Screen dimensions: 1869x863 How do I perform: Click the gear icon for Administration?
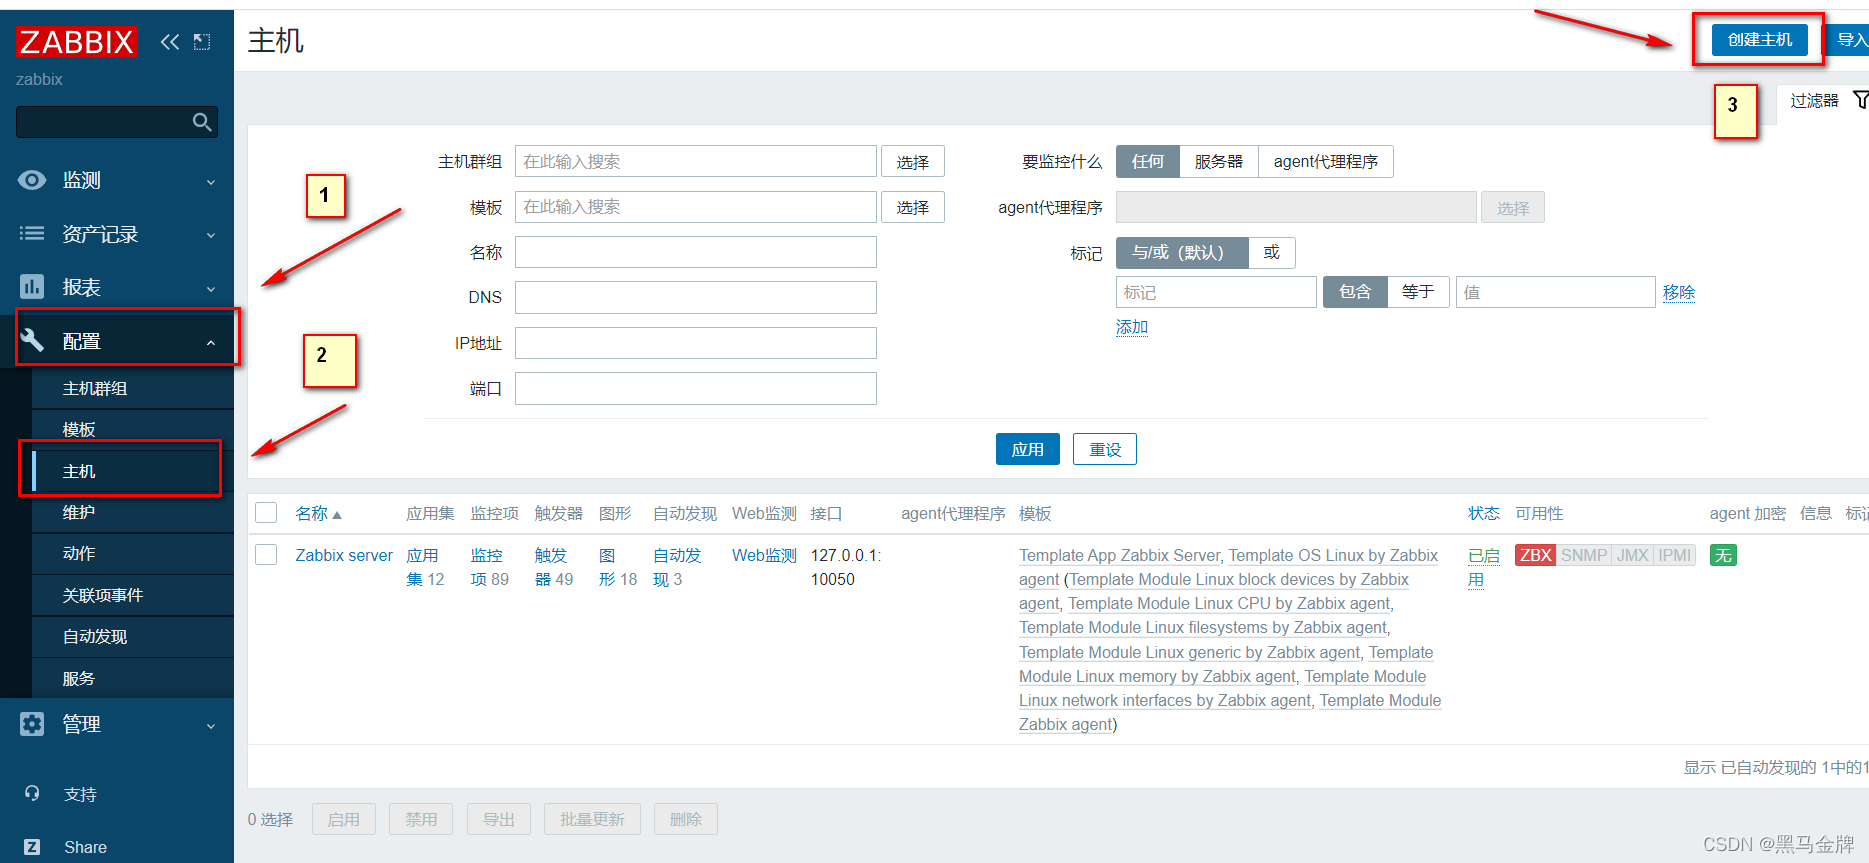(32, 724)
